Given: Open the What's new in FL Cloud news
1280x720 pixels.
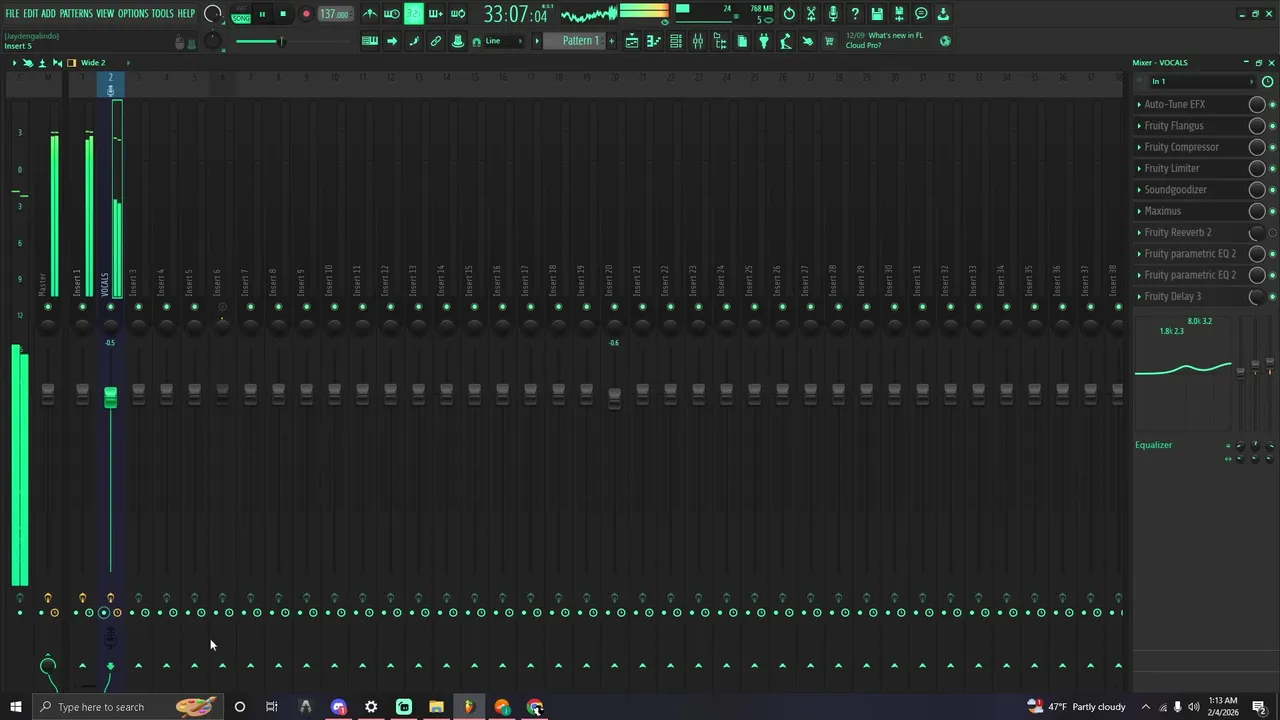Looking at the screenshot, I should tap(885, 41).
